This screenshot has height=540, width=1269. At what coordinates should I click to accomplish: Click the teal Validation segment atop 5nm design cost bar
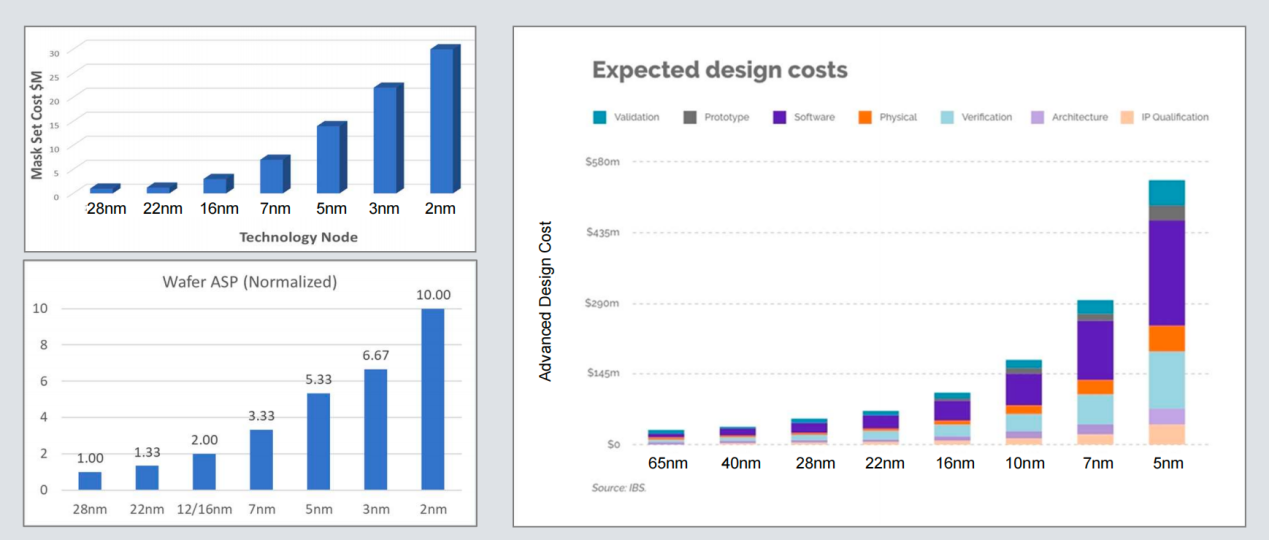(1166, 193)
